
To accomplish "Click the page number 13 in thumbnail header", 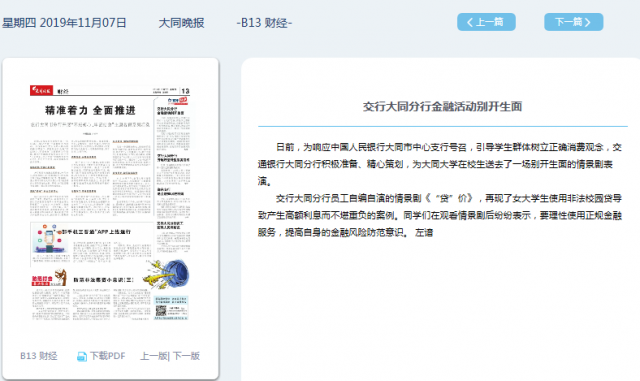I will click(x=185, y=91).
